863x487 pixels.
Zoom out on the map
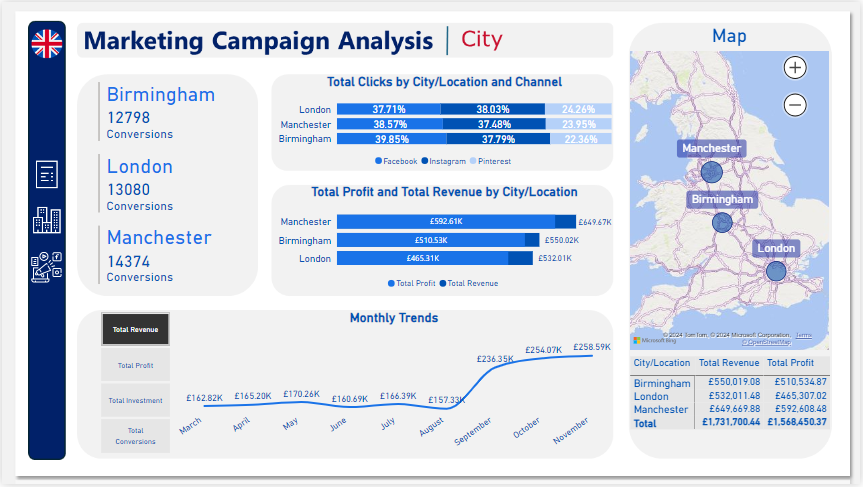(795, 104)
